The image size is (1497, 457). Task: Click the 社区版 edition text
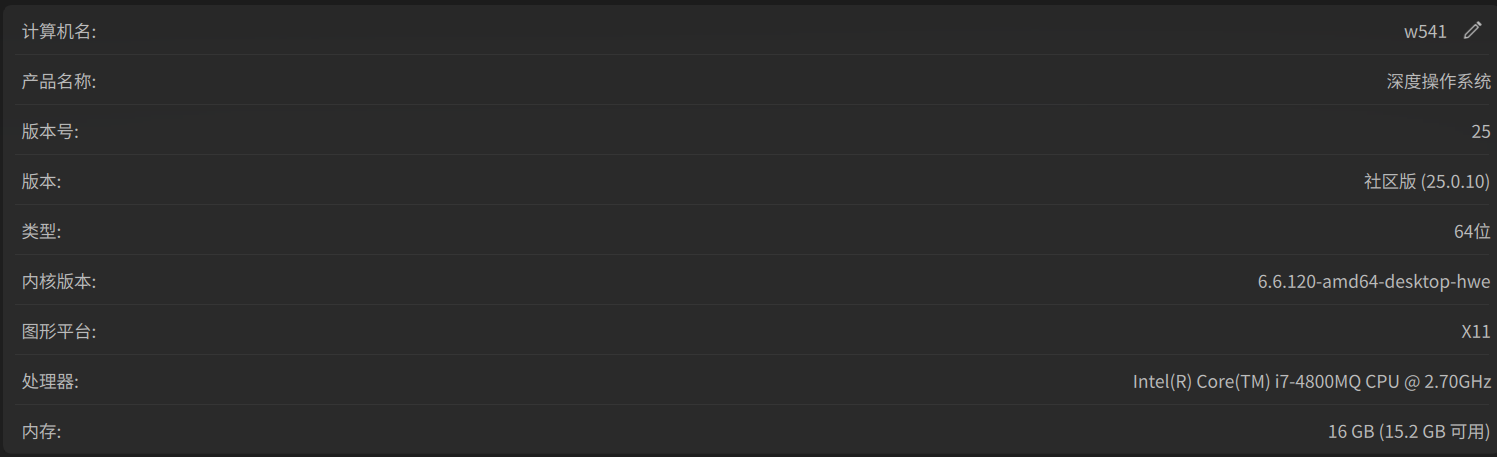(x=1390, y=182)
